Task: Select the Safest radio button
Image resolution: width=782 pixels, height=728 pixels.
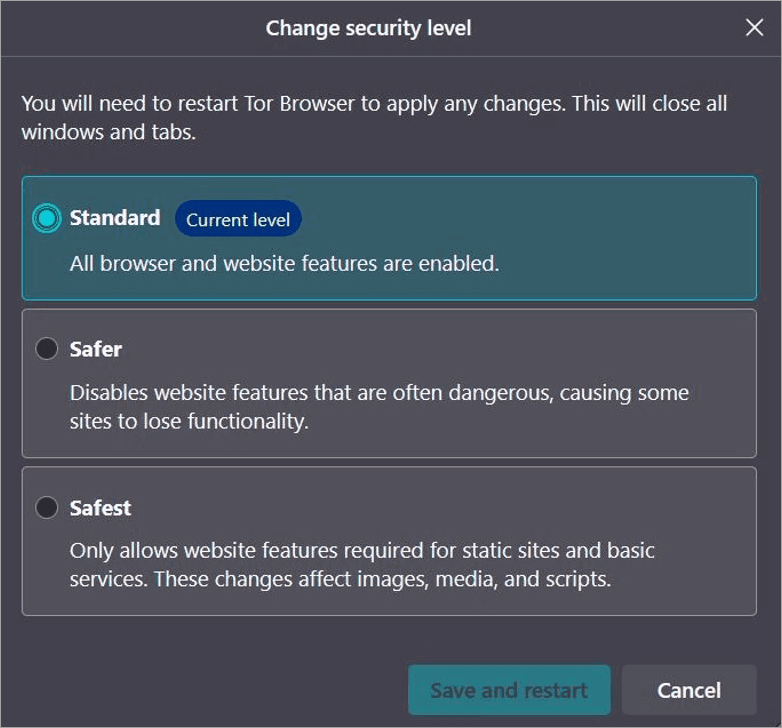Action: coord(46,508)
